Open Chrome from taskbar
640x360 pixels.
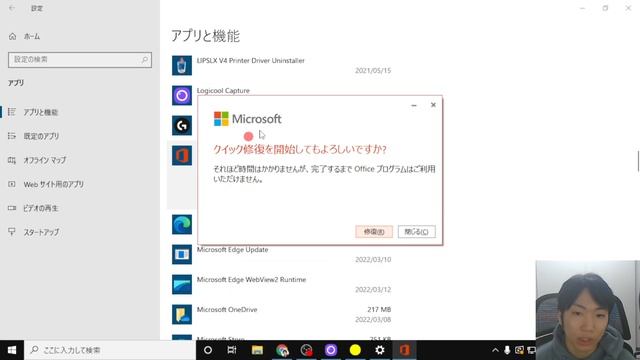coord(282,350)
